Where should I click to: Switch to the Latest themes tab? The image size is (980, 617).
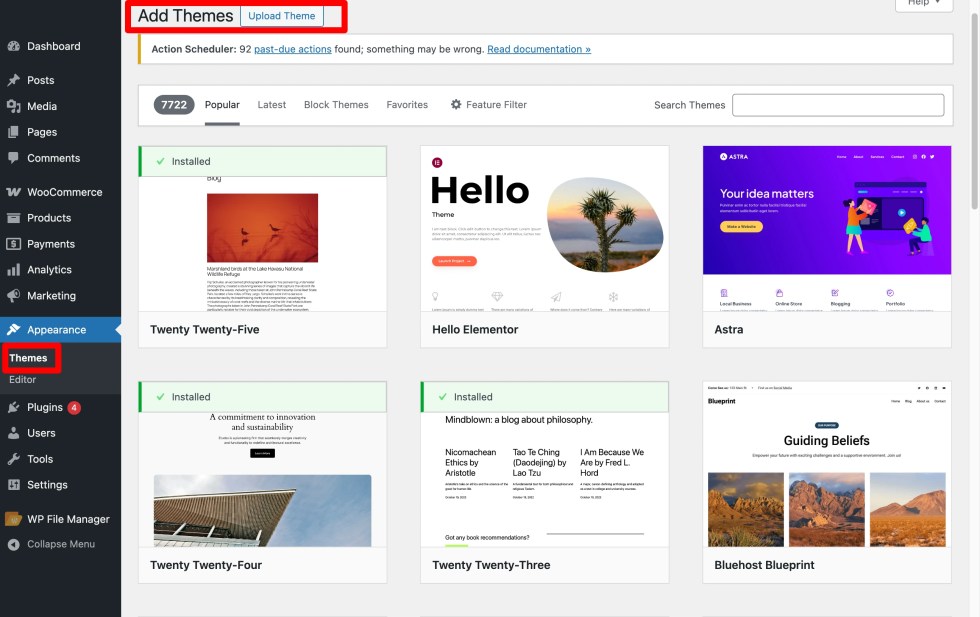point(271,105)
